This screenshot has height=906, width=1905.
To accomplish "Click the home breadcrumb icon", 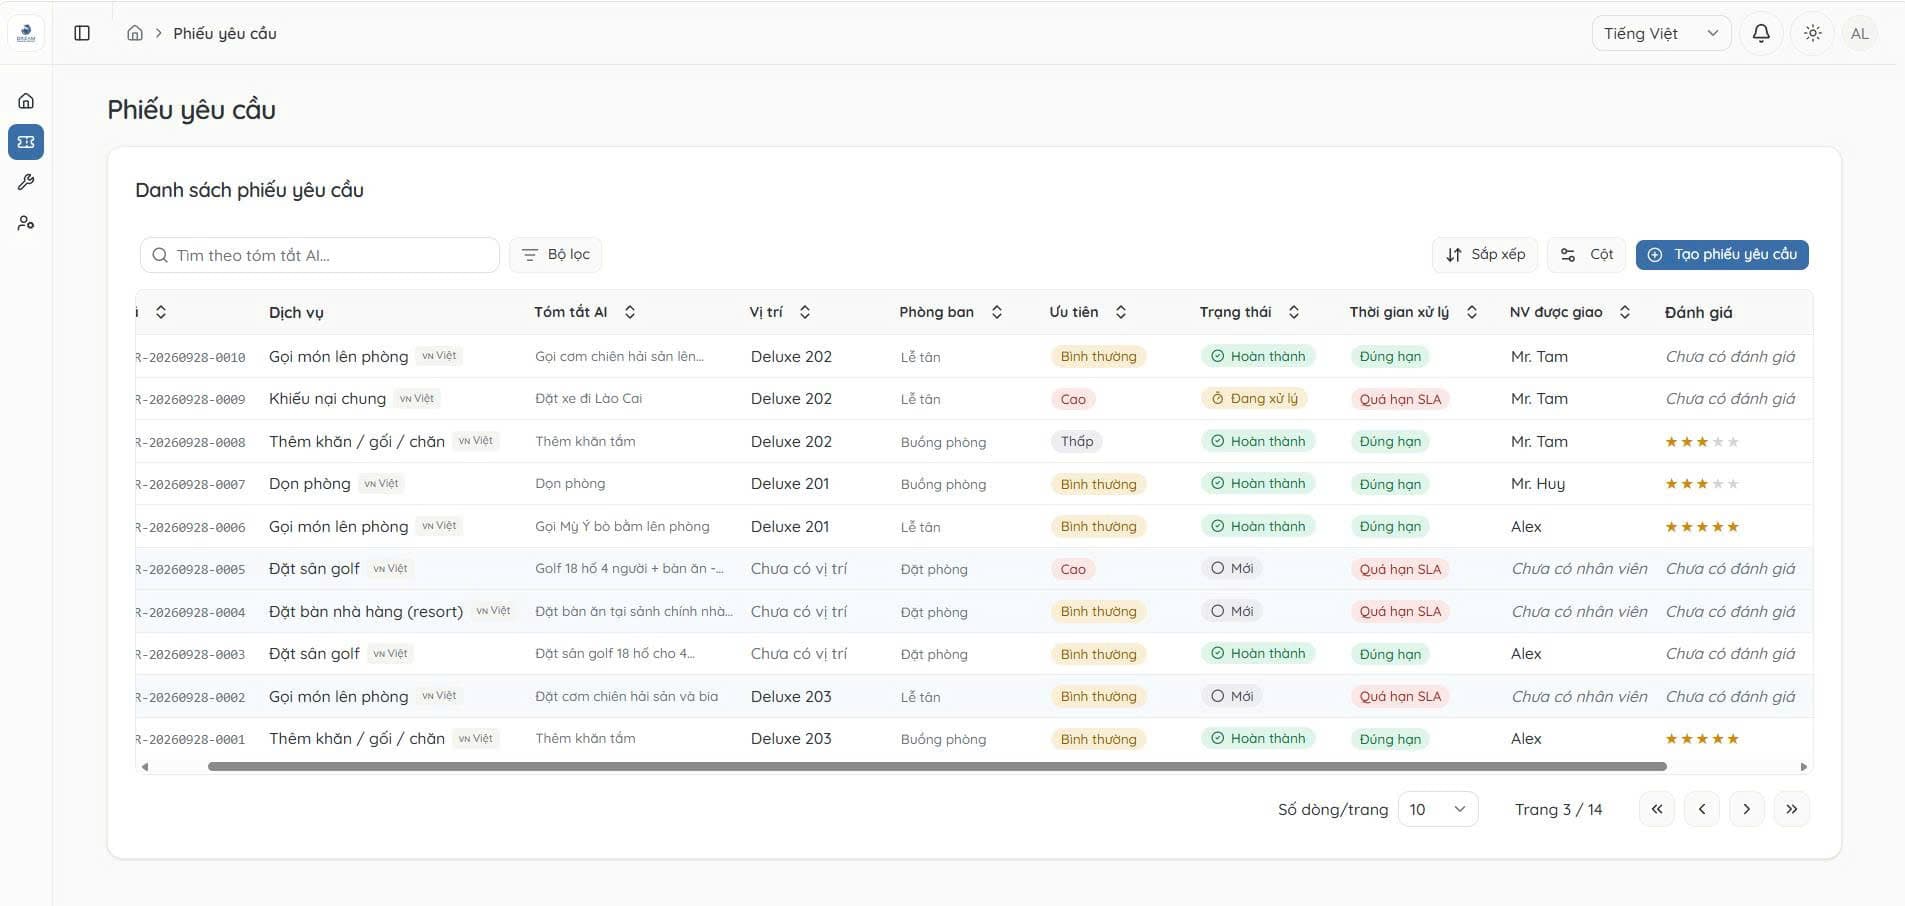I will tap(135, 33).
